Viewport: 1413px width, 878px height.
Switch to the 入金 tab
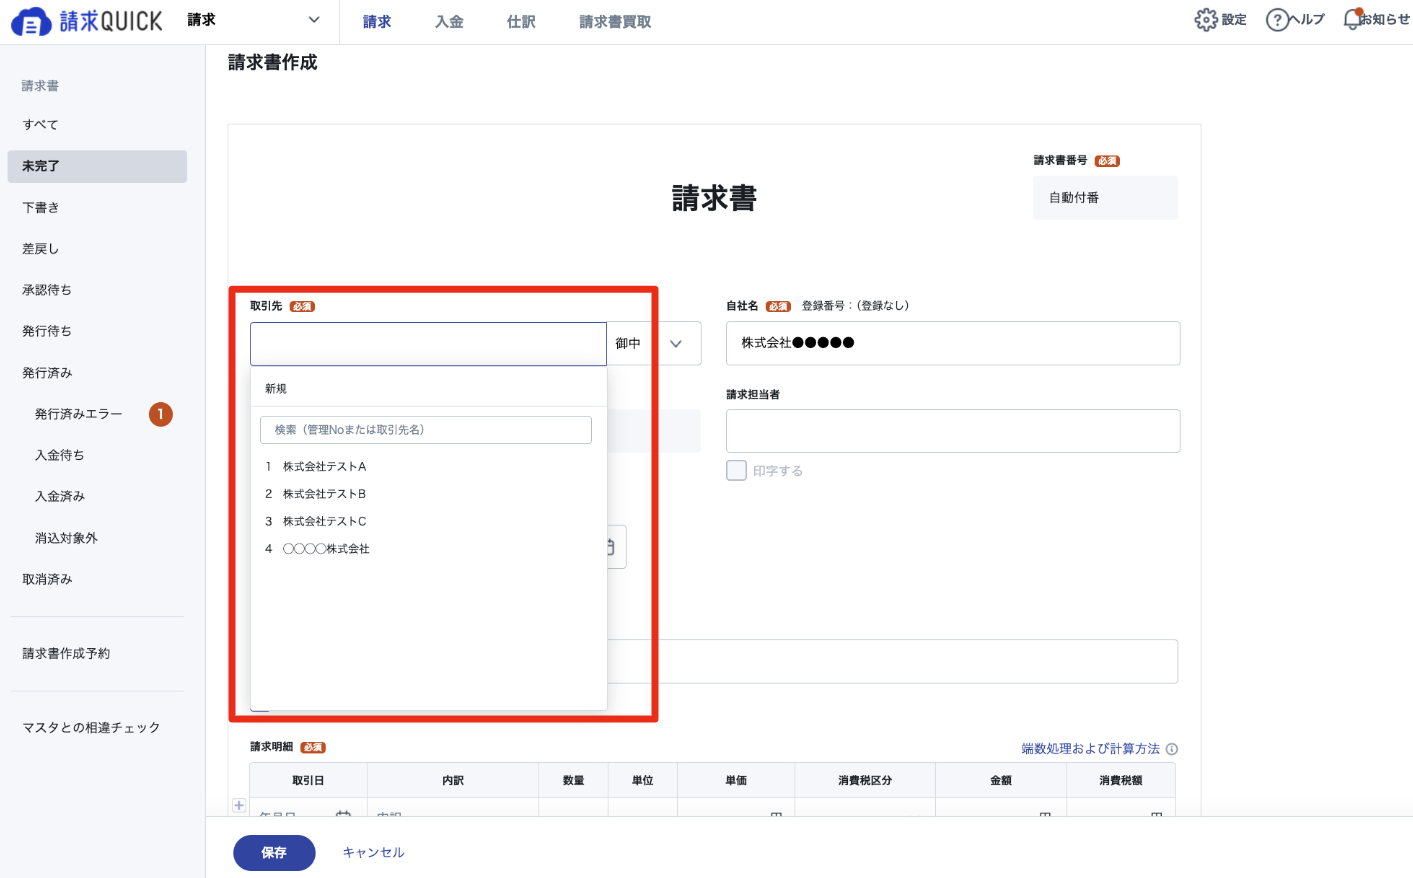click(449, 21)
